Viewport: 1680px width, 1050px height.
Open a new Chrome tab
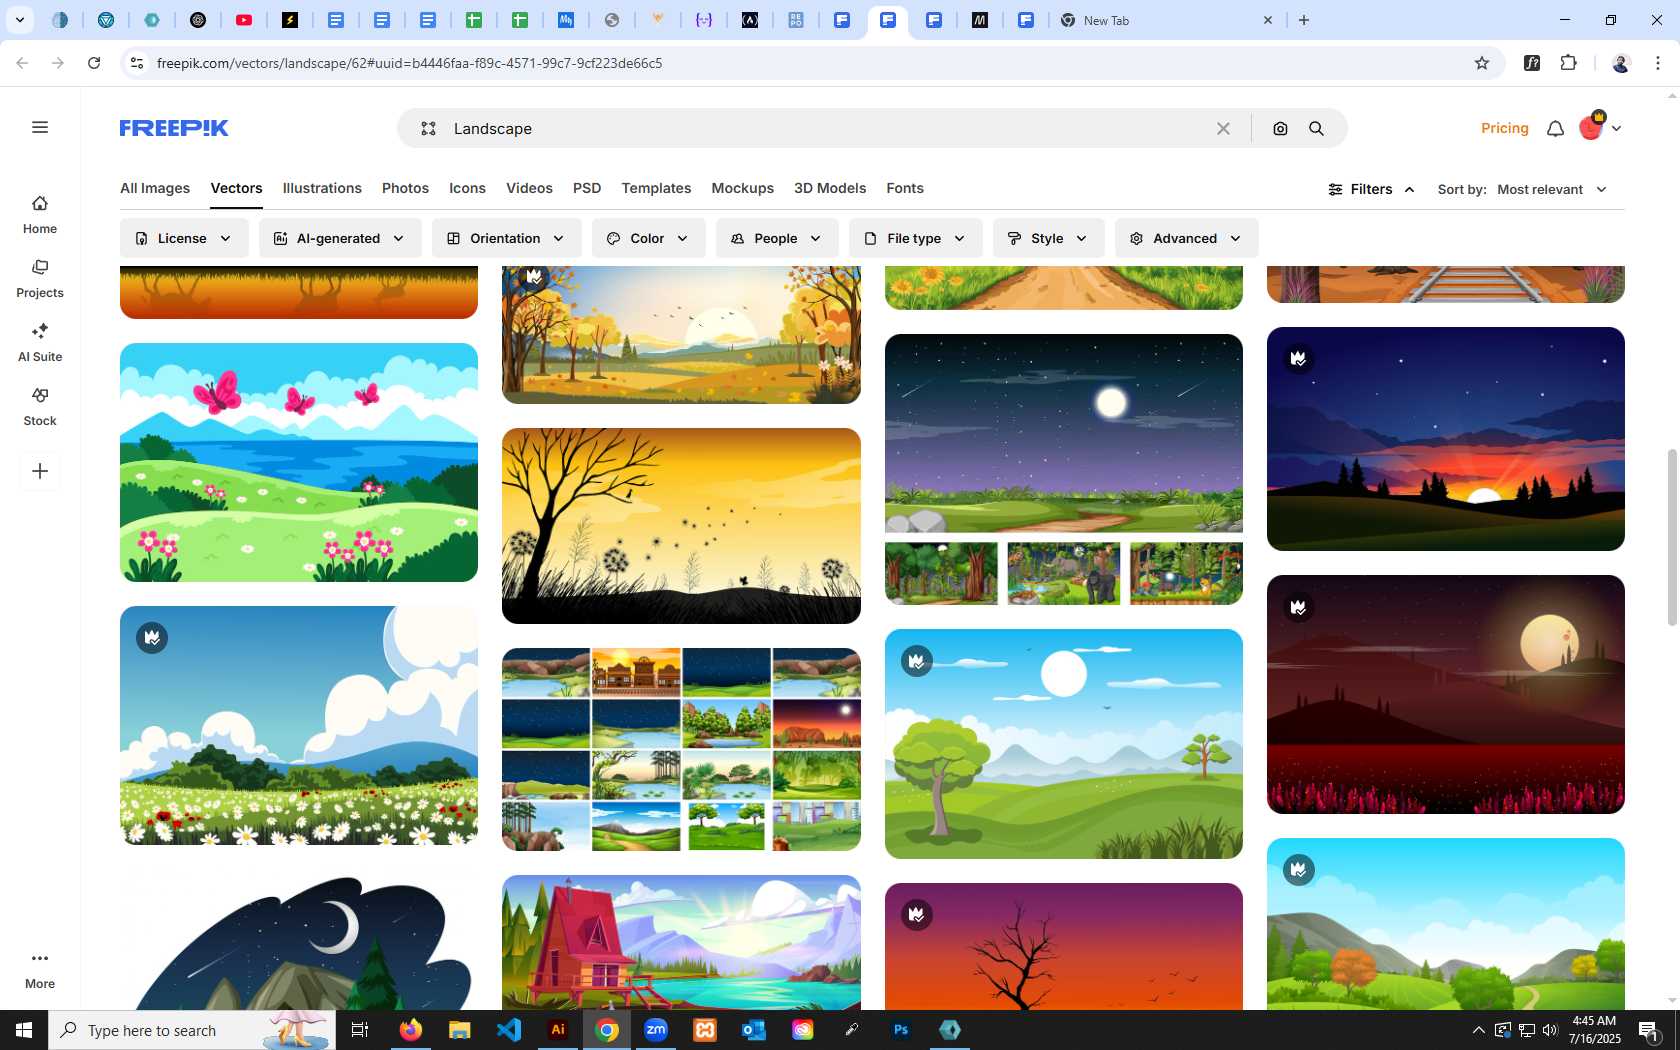(x=1304, y=20)
